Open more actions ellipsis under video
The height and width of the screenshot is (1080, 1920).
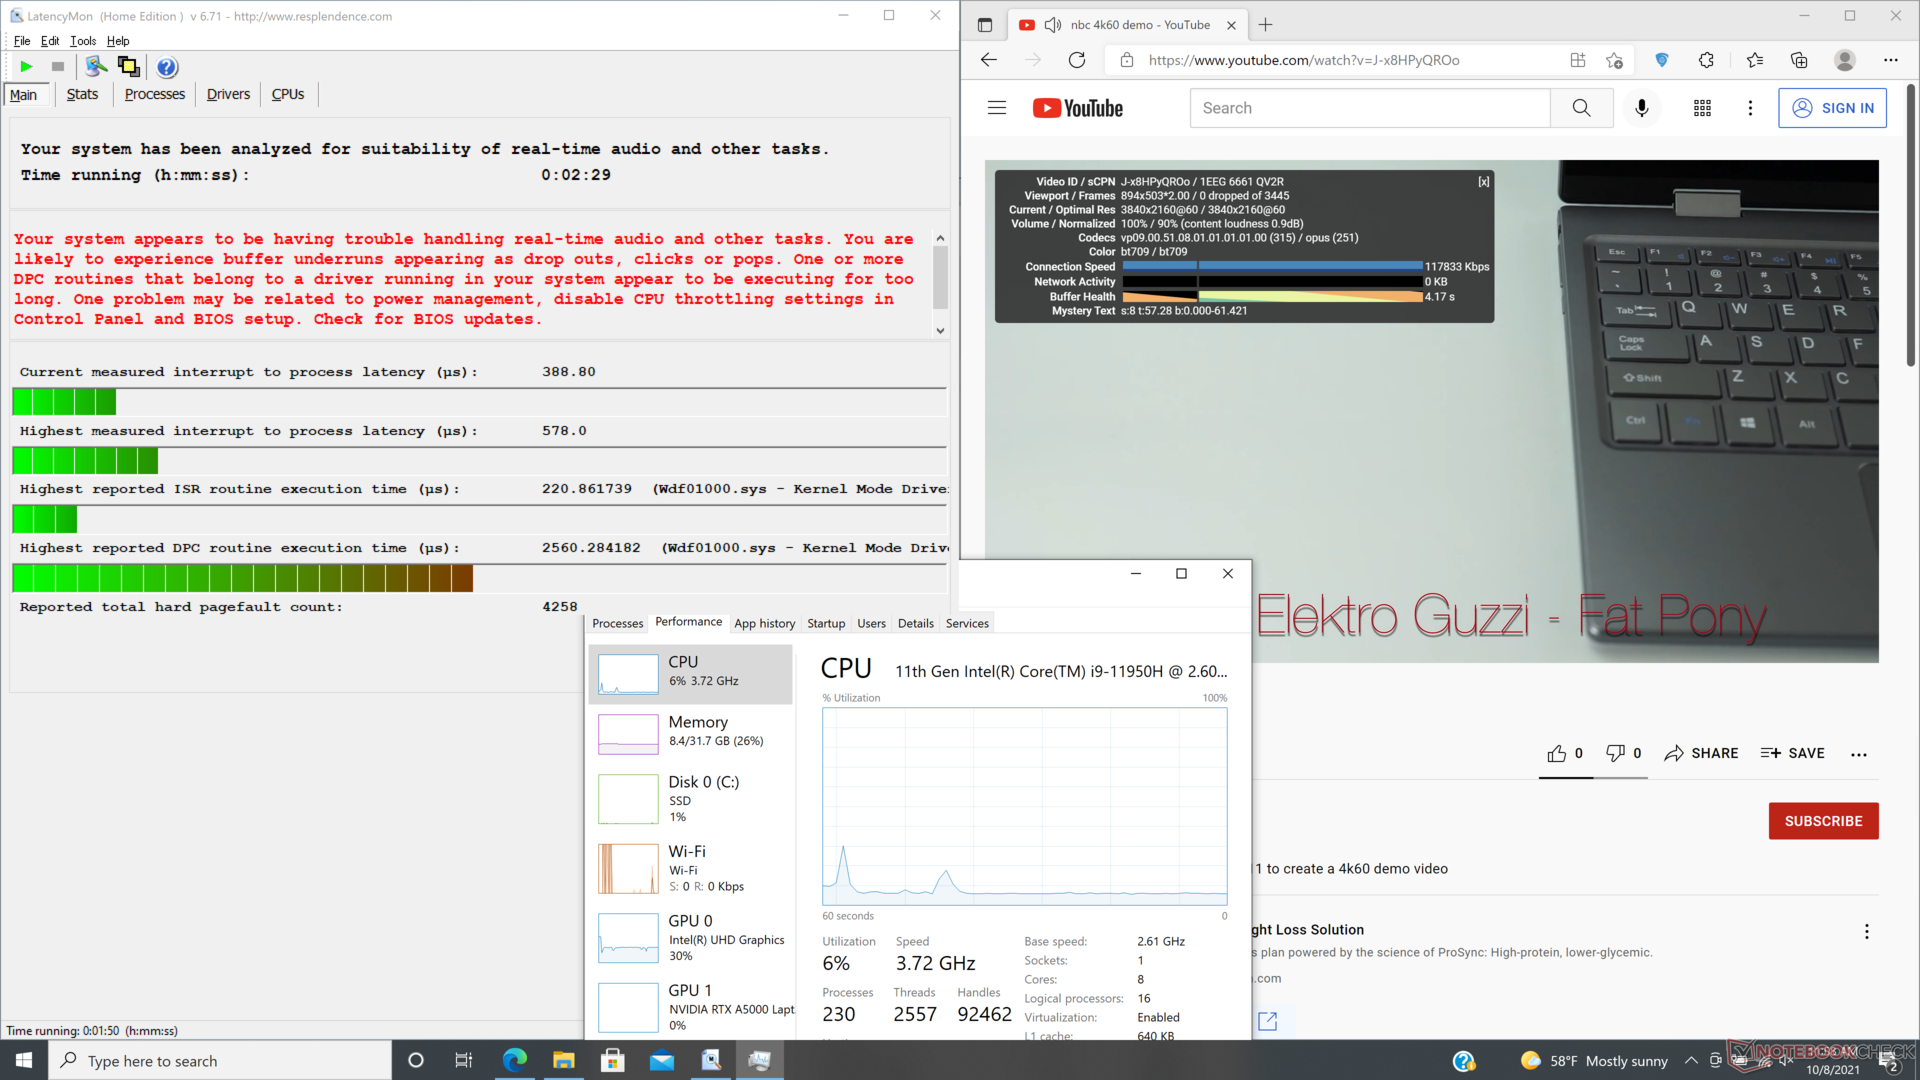click(1859, 754)
